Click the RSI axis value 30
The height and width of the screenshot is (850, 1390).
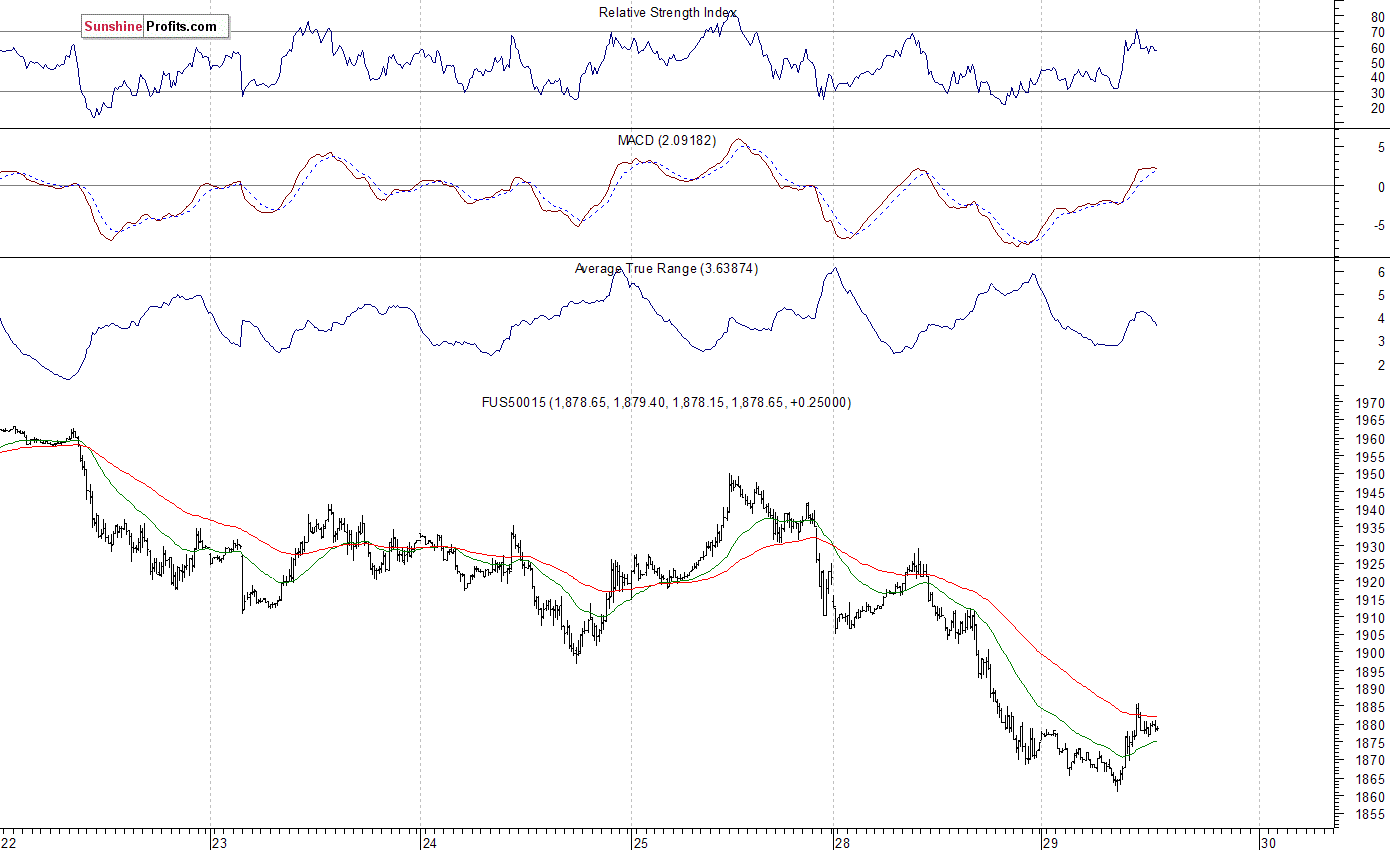(1377, 92)
